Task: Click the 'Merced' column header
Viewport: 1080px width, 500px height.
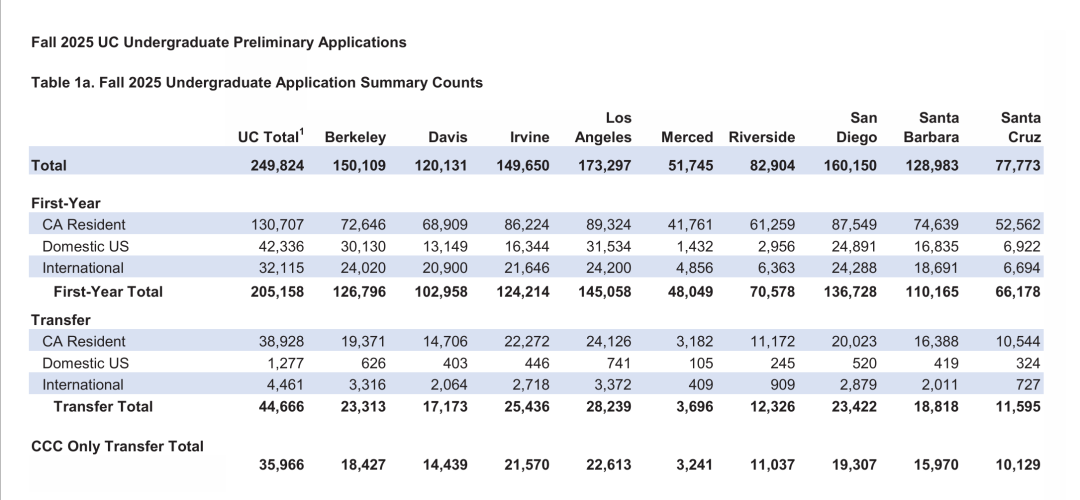Action: (x=687, y=137)
